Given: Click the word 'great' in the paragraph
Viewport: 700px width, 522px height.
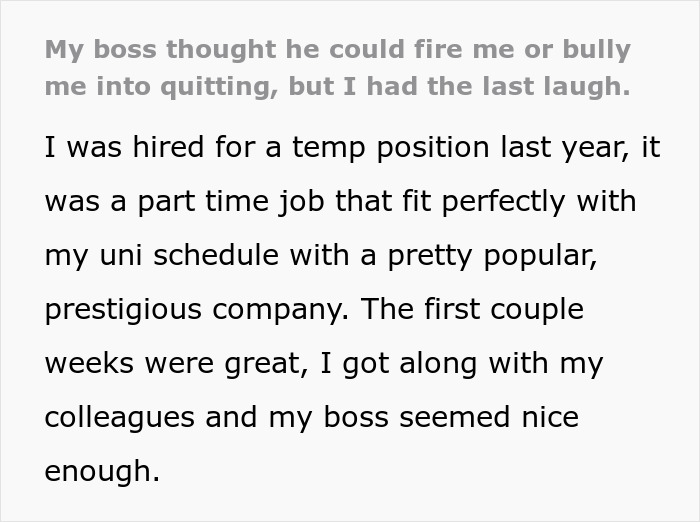Looking at the screenshot, I should click(266, 365).
